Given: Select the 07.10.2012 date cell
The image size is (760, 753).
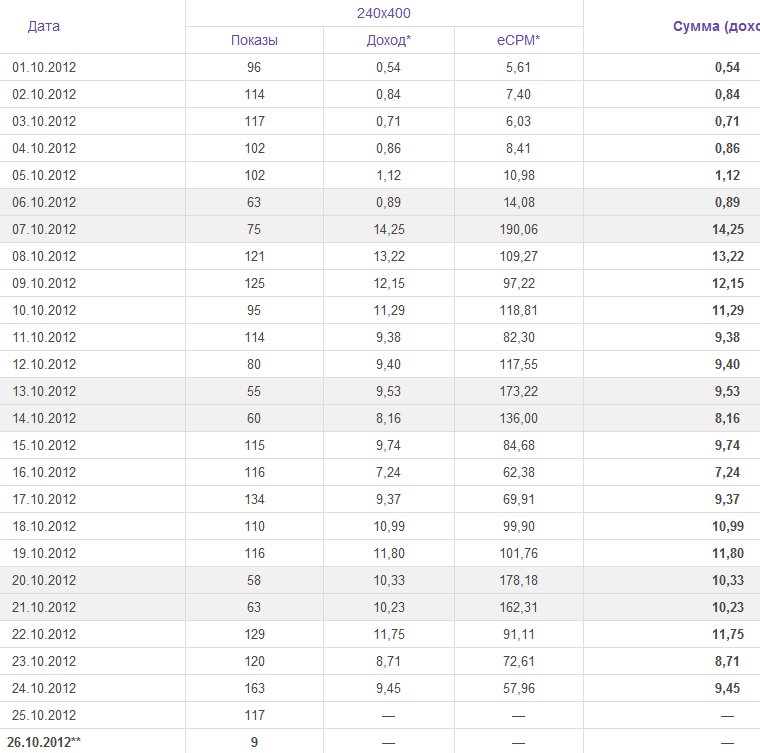Looking at the screenshot, I should click(44, 229).
